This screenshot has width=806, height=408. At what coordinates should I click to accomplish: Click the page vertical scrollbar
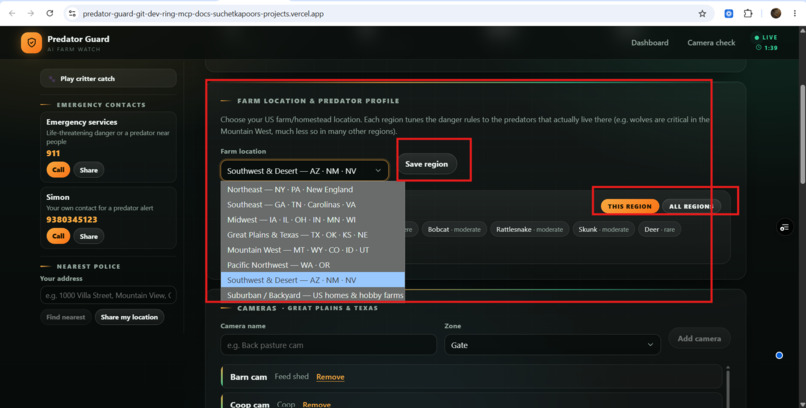point(802,134)
